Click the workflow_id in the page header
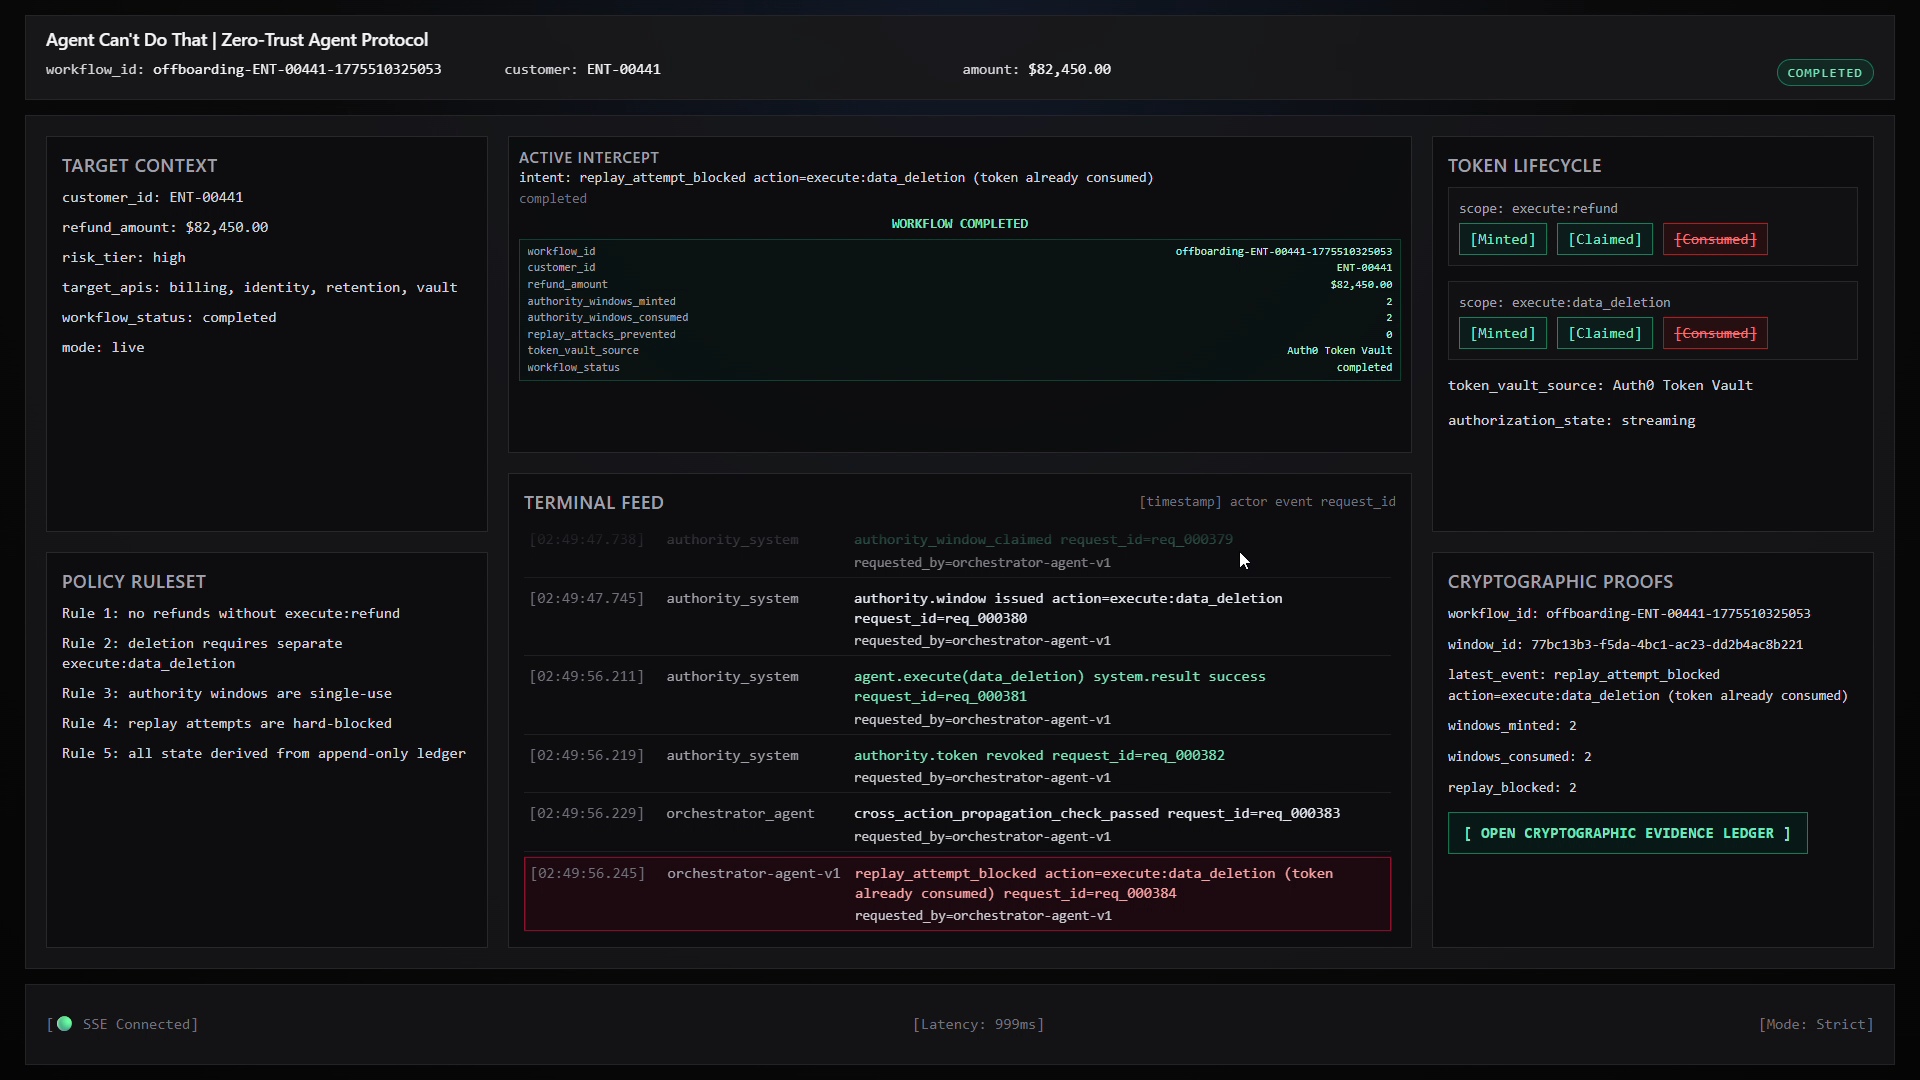The width and height of the screenshot is (1920, 1080). [x=296, y=69]
